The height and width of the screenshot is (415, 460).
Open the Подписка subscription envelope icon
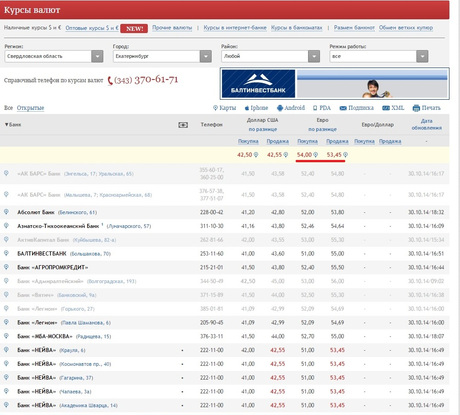[x=343, y=108]
